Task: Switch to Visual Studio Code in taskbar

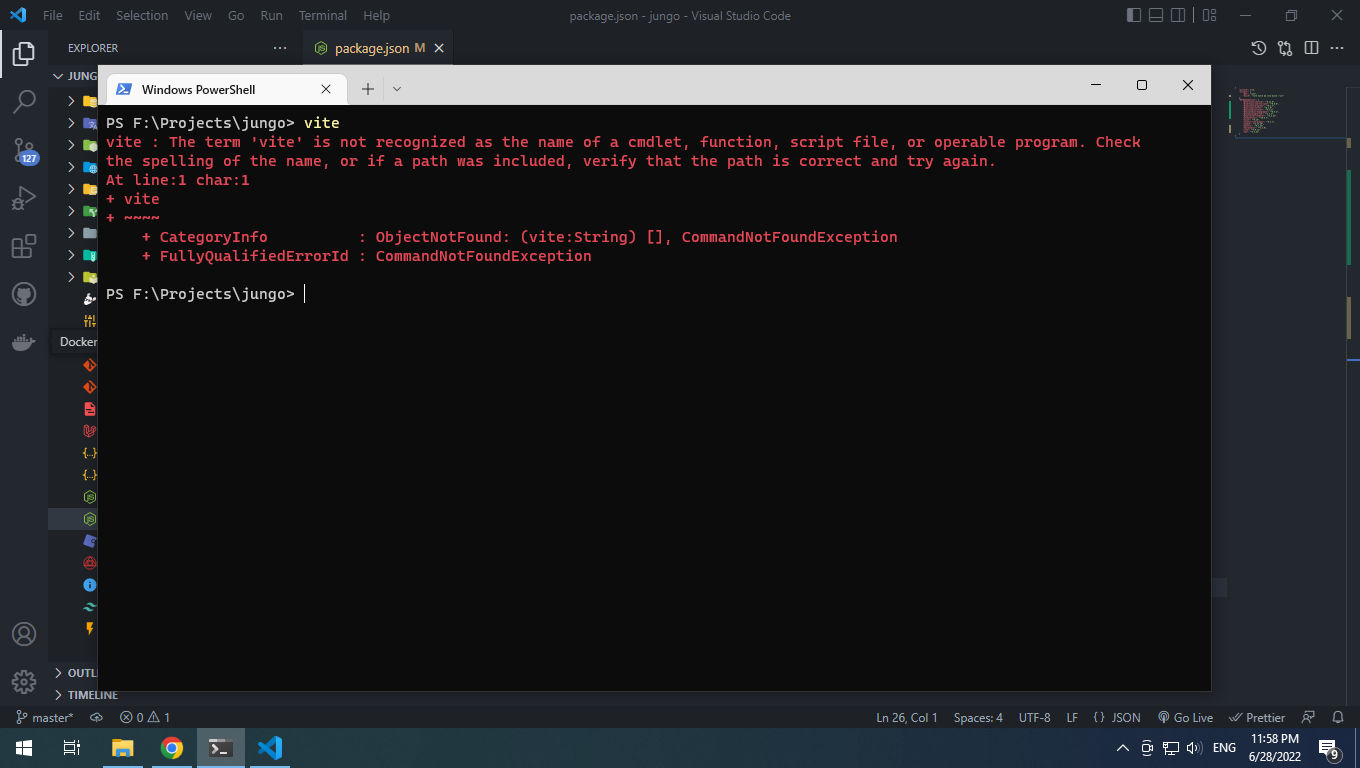Action: coord(270,748)
